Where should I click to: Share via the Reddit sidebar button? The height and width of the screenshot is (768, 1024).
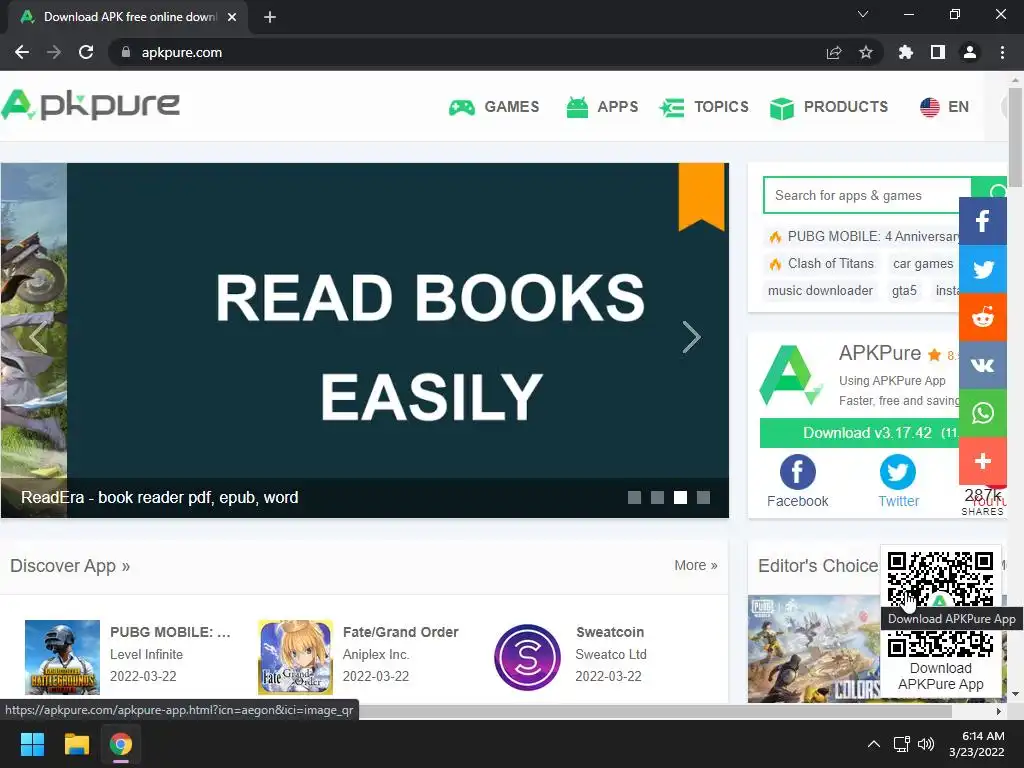[x=983, y=317]
